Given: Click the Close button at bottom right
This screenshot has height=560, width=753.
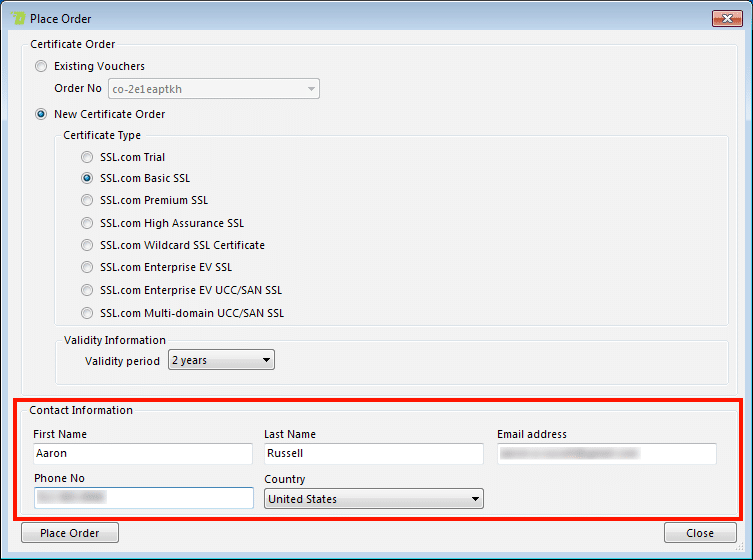Looking at the screenshot, I should (700, 533).
